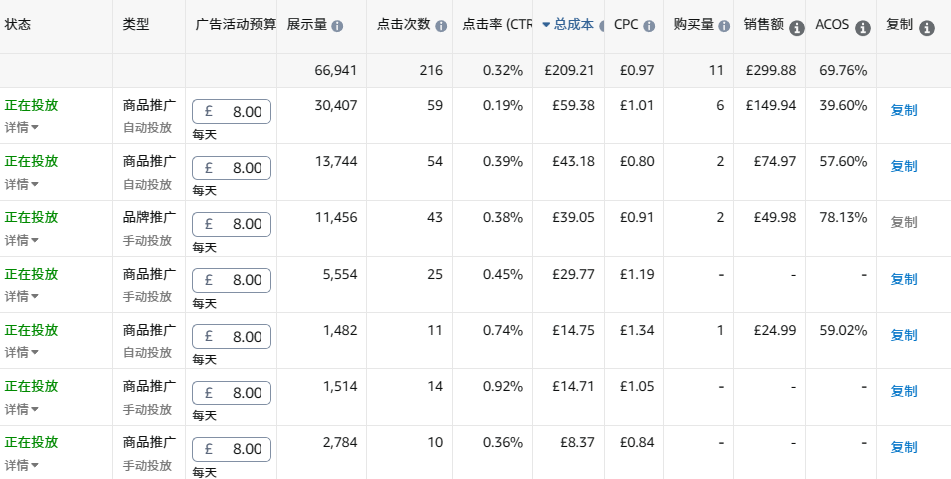This screenshot has width=951, height=479.
Task: Click the sort arrow on 总成本 column
Action: coord(546,25)
